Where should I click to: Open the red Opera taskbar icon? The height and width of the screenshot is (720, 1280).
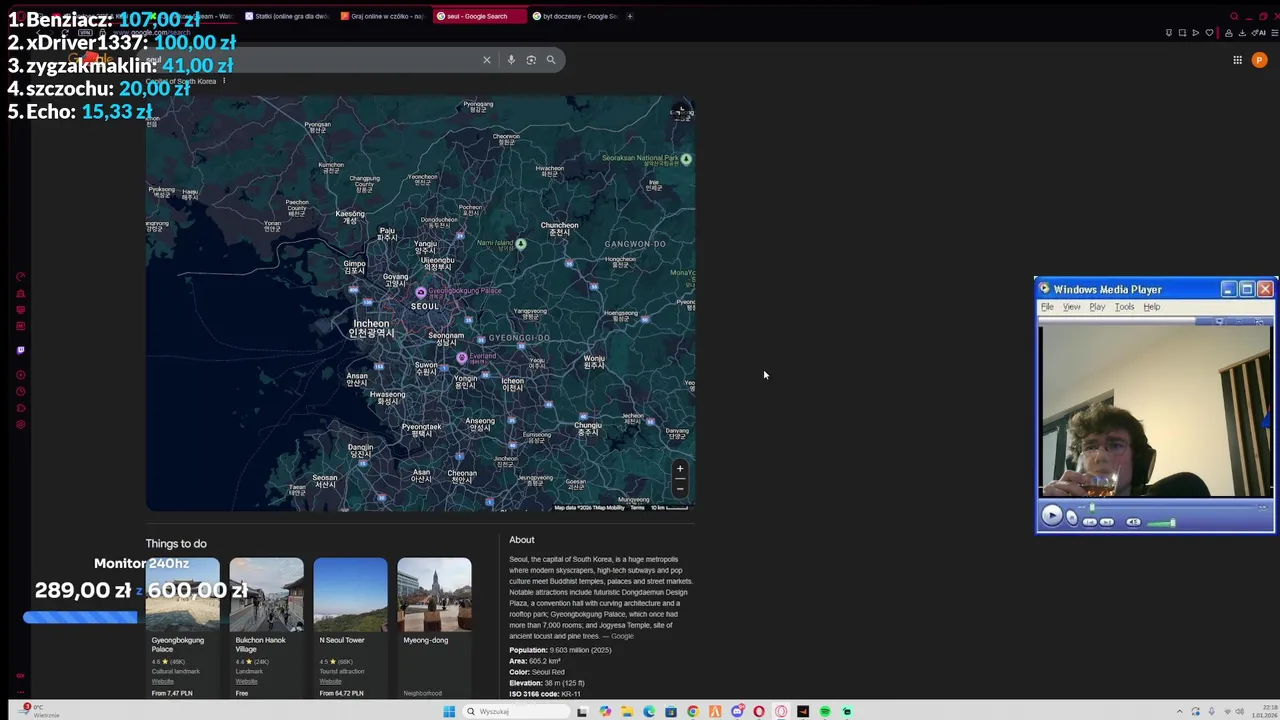[x=759, y=712]
